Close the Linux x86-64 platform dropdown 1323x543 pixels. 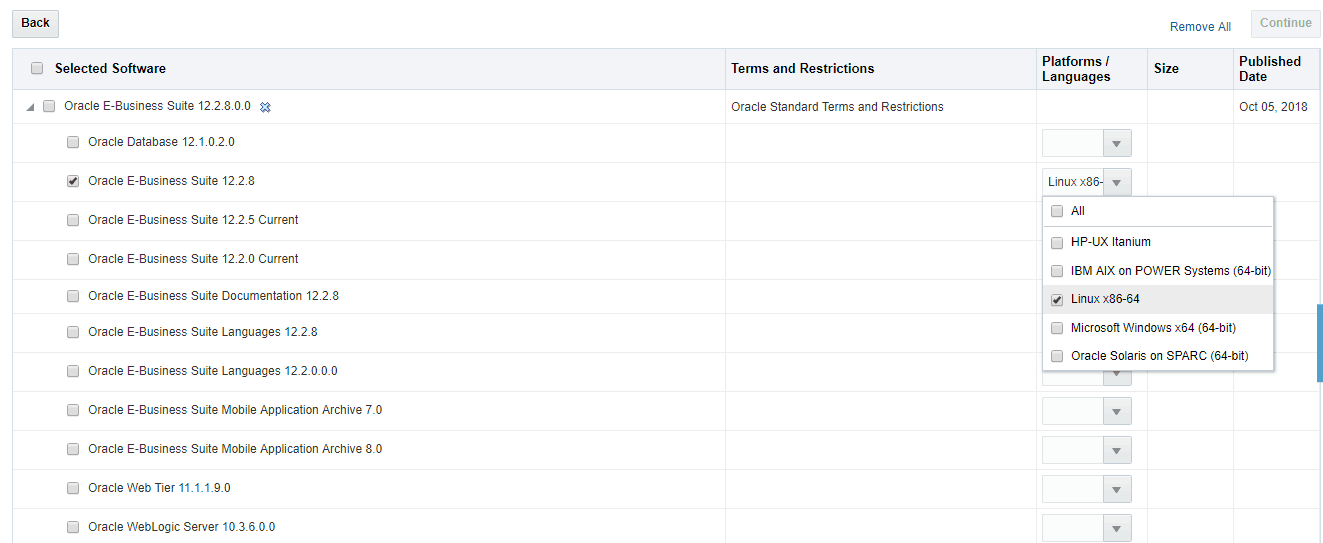pyautogui.click(x=1117, y=182)
